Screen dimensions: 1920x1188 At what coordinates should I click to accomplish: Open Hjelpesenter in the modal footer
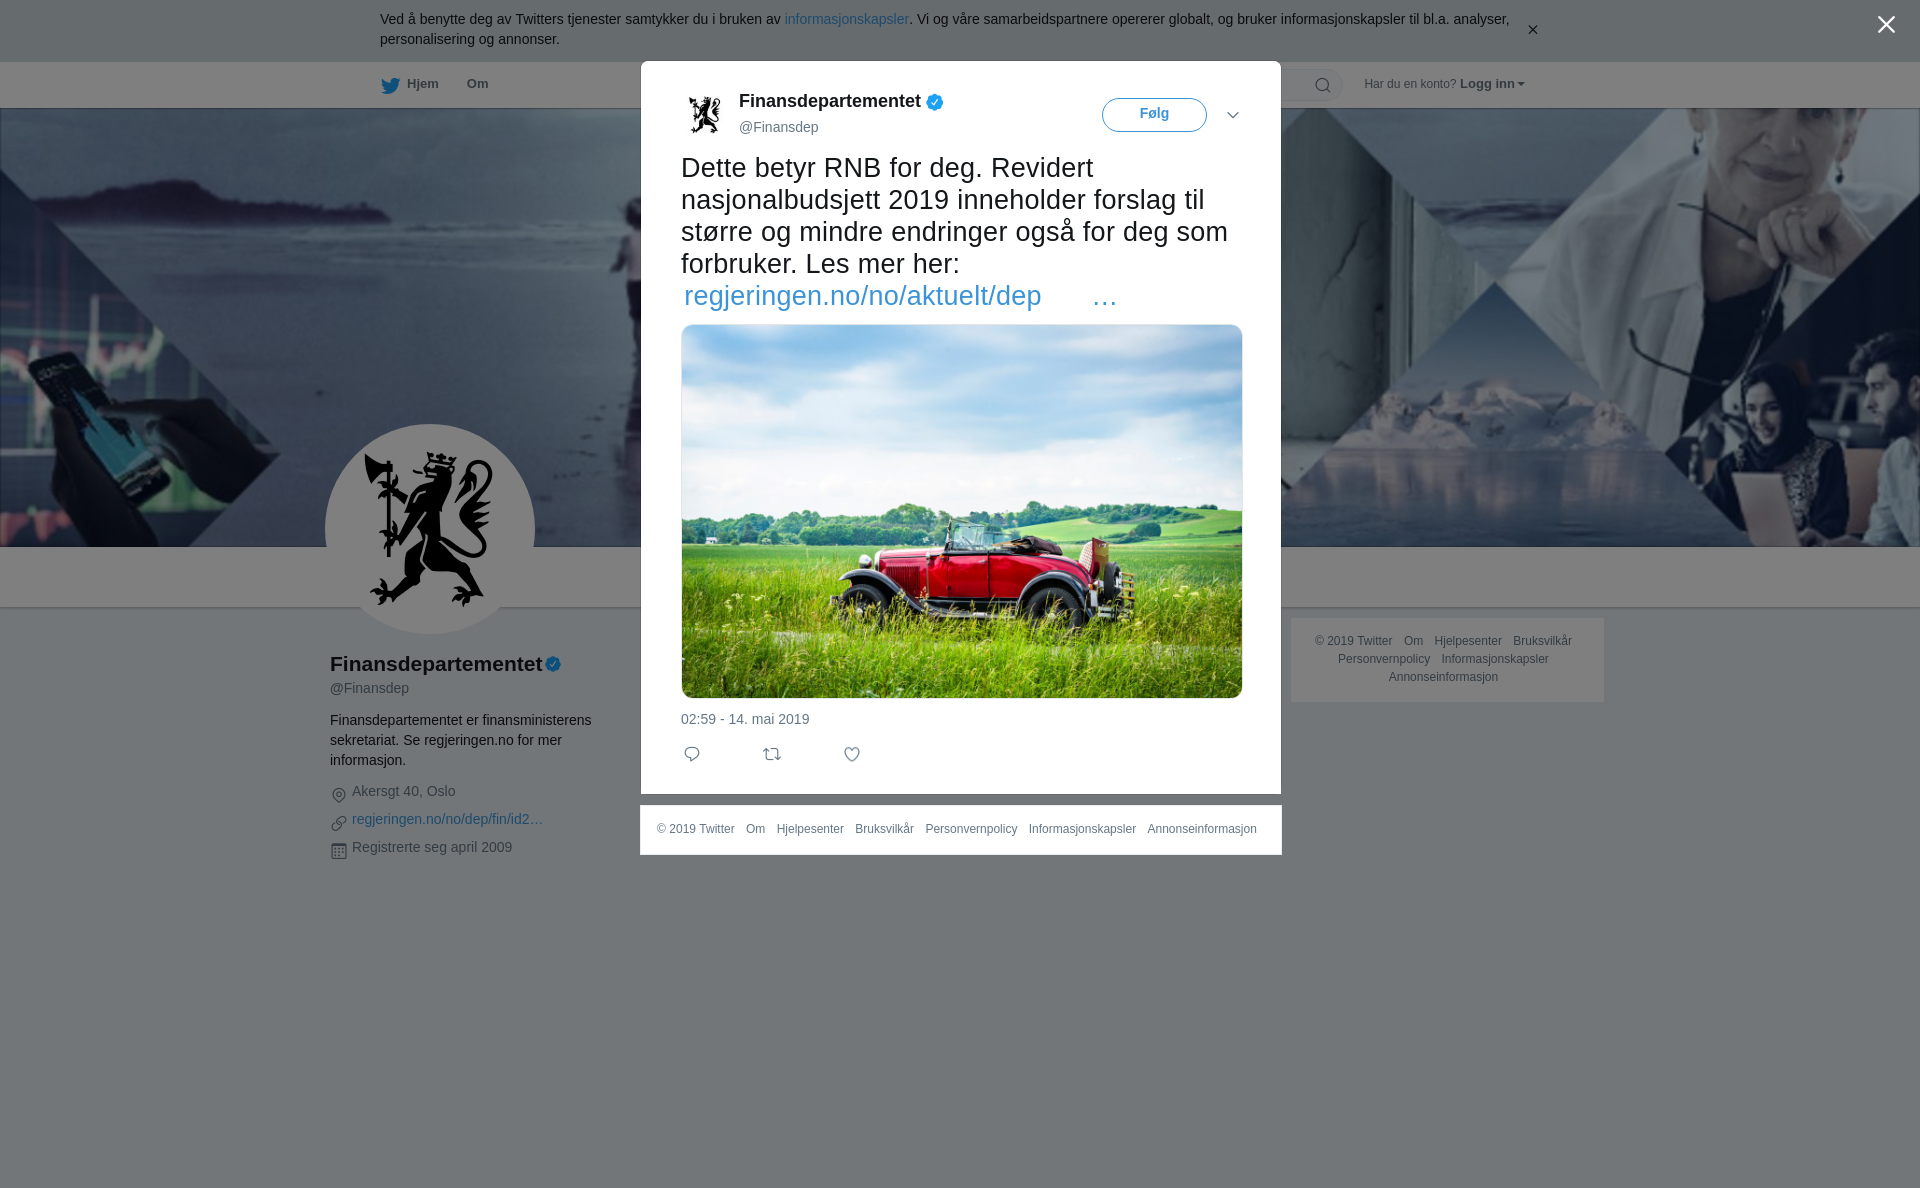coord(810,829)
